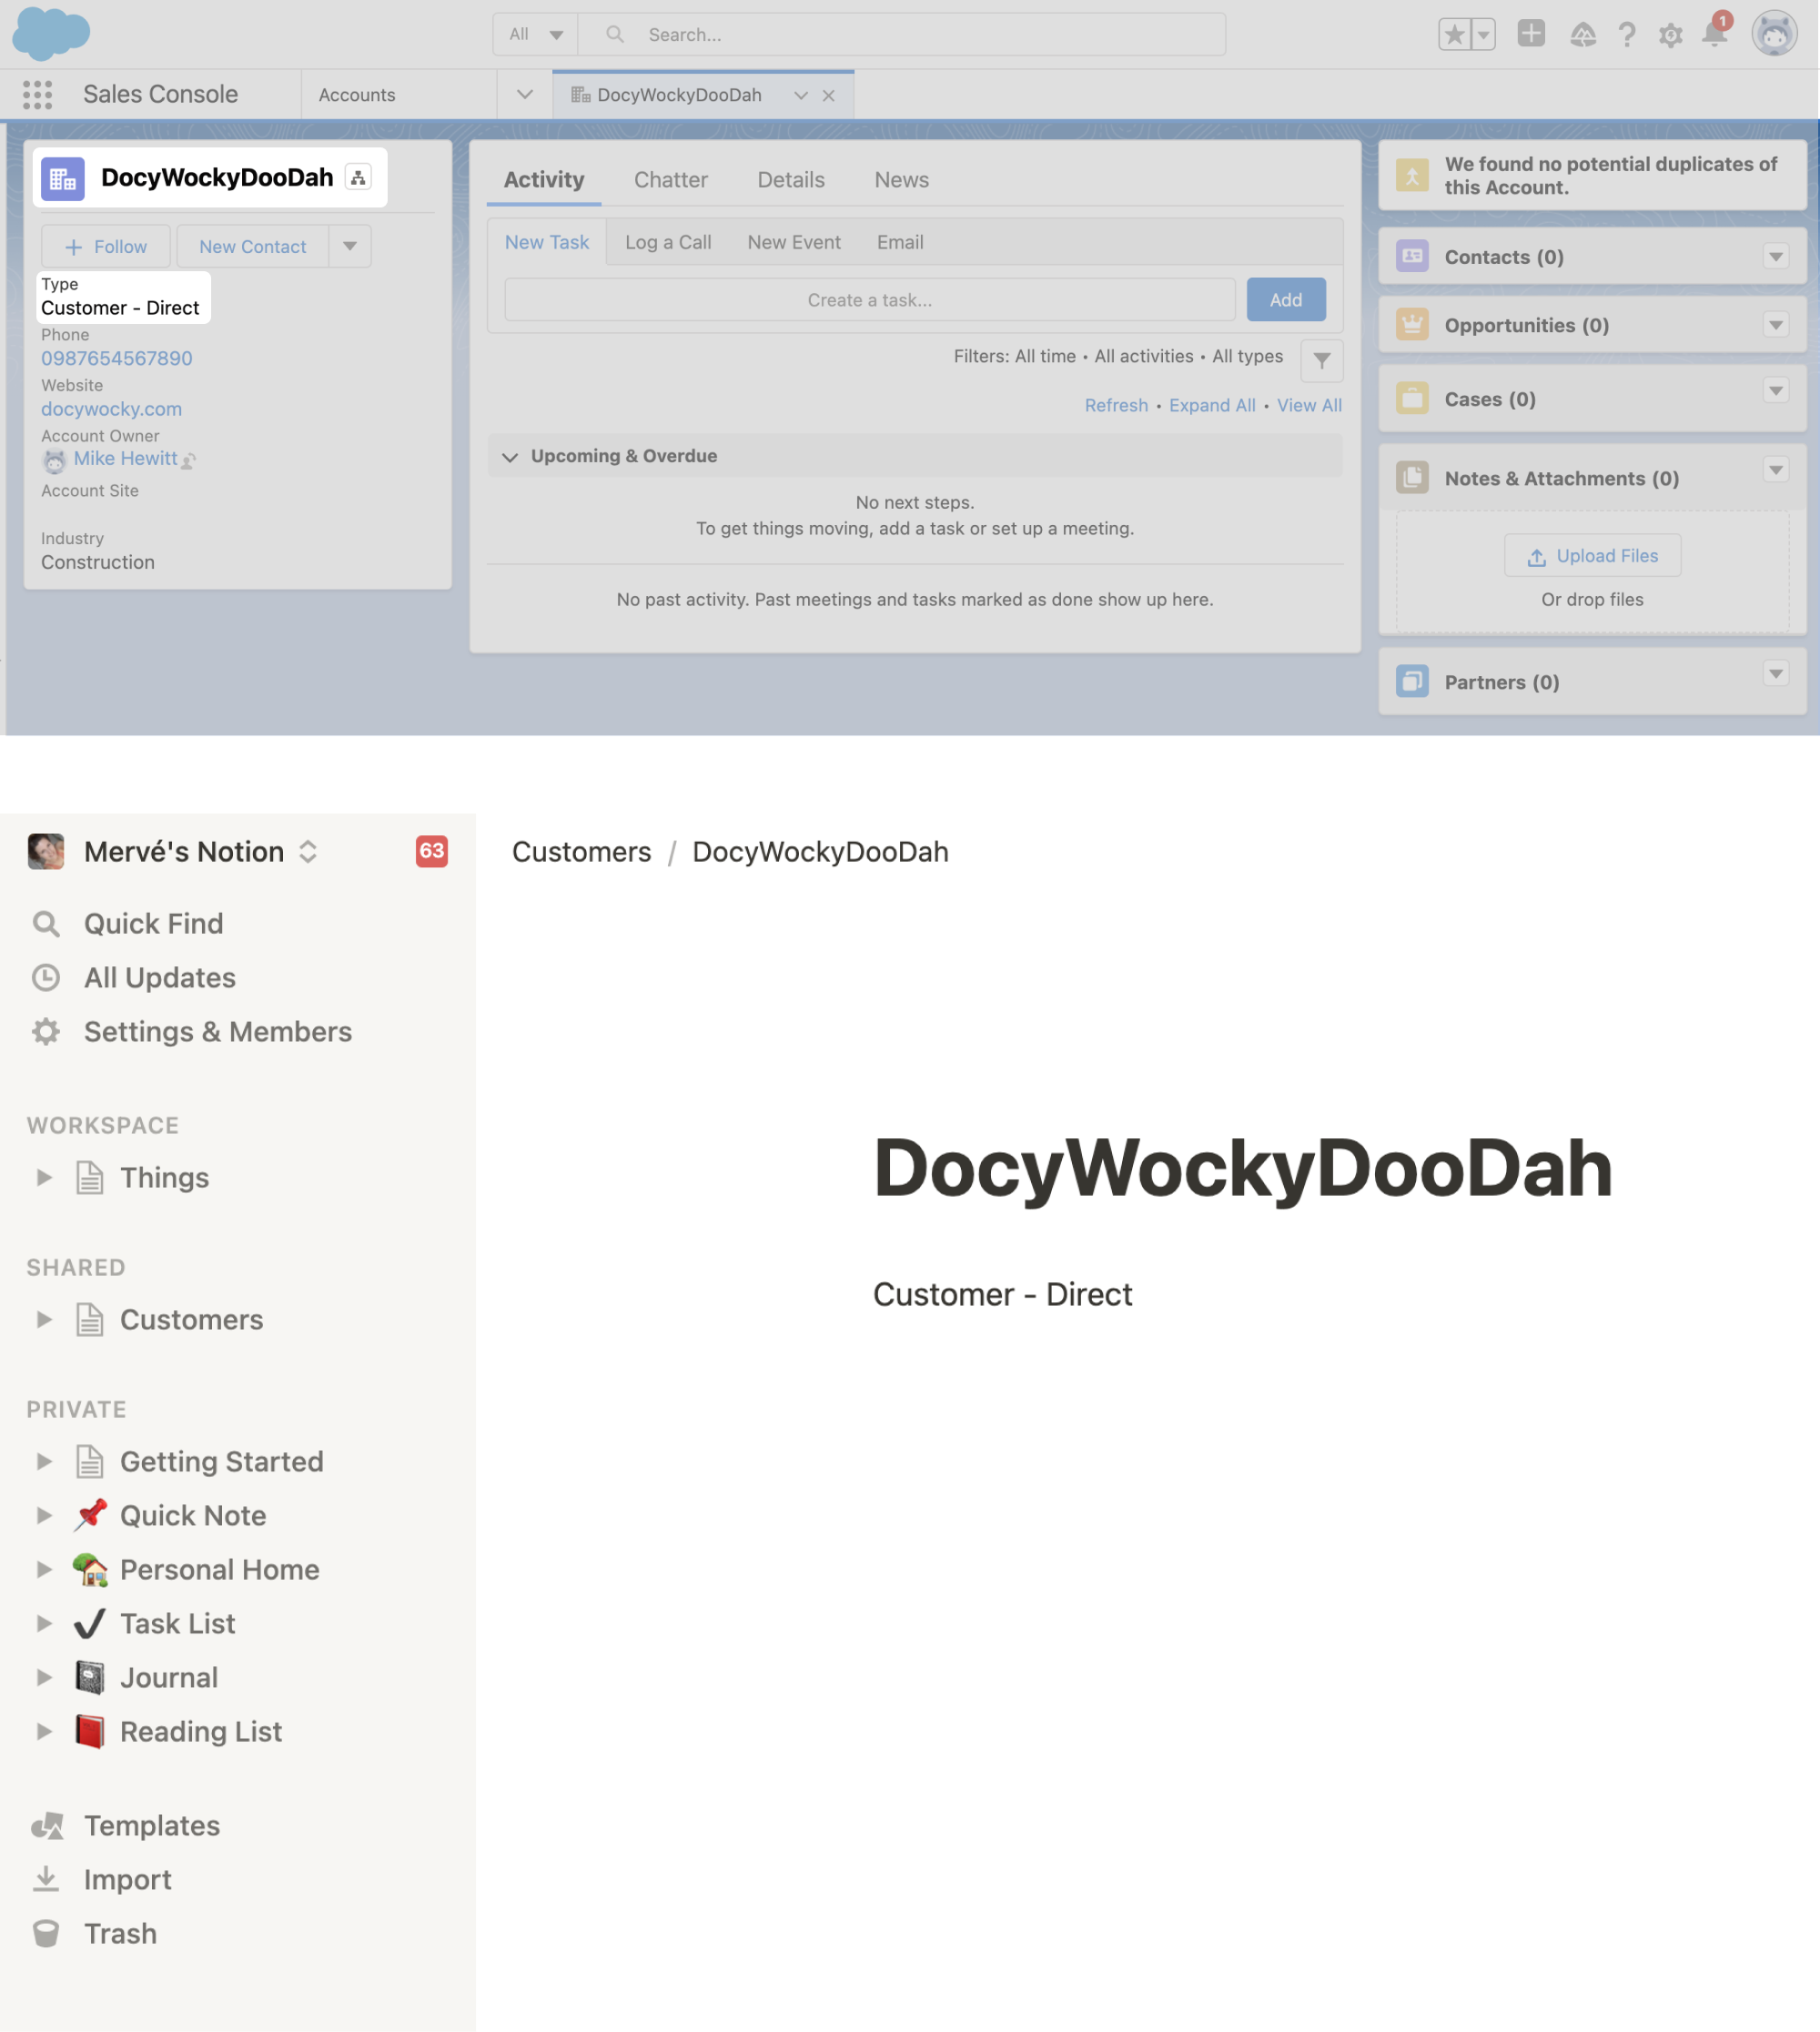Click the global actions plus icon
The height and width of the screenshot is (2032, 1820).
[x=1530, y=34]
